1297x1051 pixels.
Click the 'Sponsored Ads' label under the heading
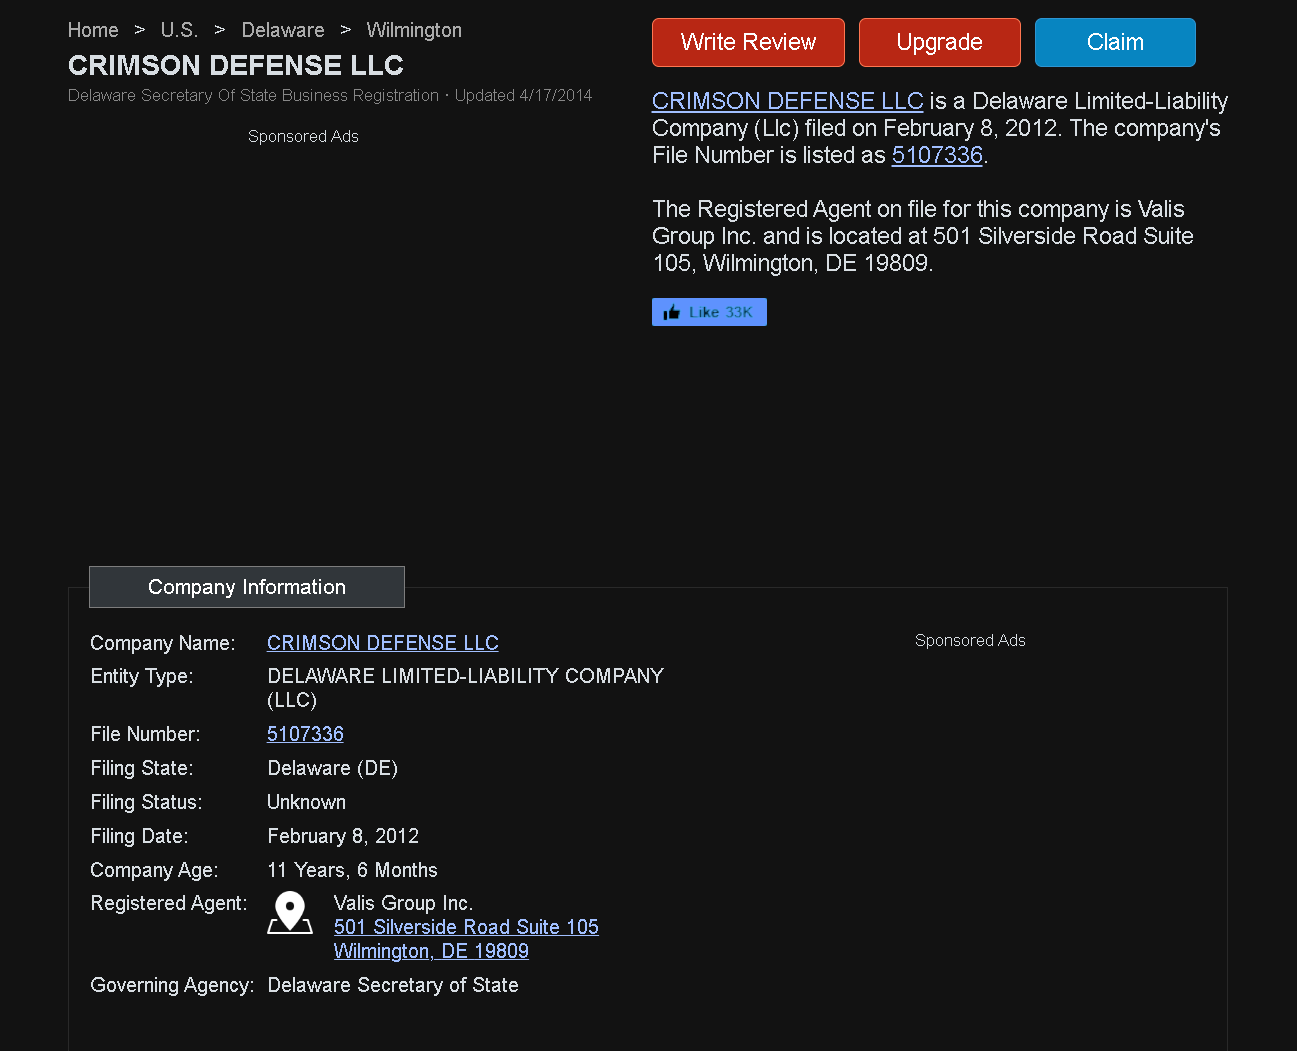tap(303, 136)
